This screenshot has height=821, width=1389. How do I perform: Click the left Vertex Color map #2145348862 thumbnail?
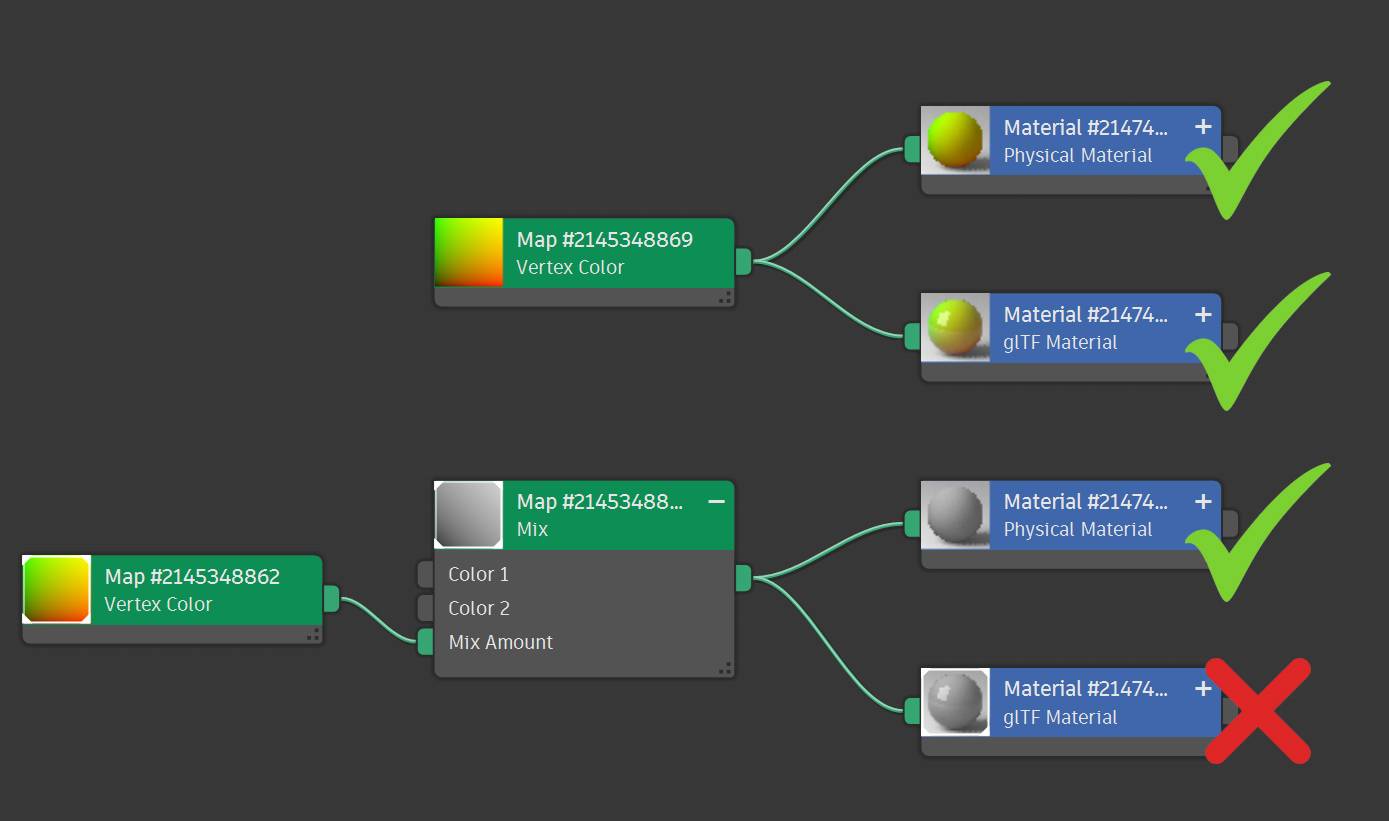(x=57, y=589)
